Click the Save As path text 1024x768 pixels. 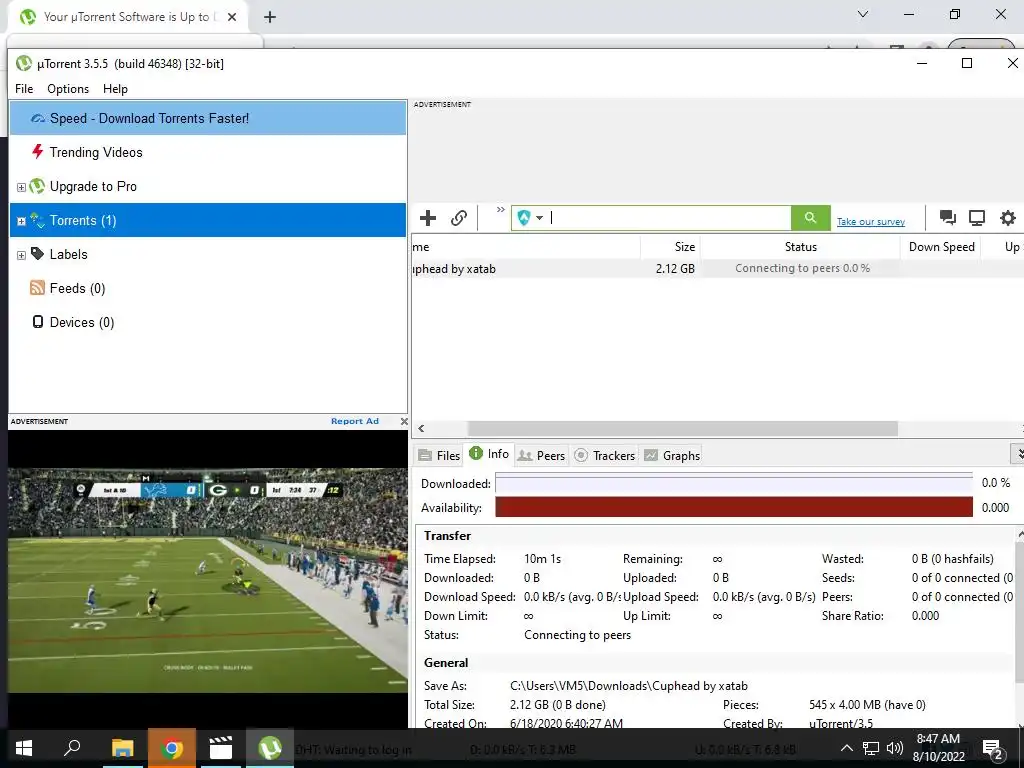(628, 686)
